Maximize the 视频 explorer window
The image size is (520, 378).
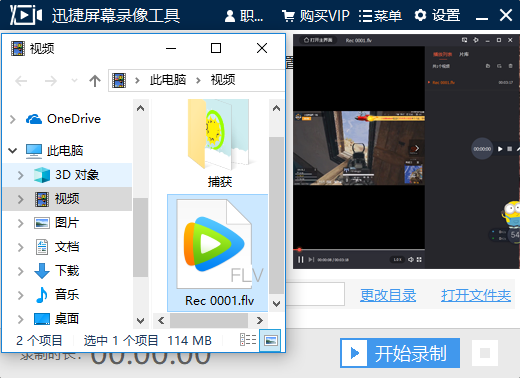[x=216, y=48]
